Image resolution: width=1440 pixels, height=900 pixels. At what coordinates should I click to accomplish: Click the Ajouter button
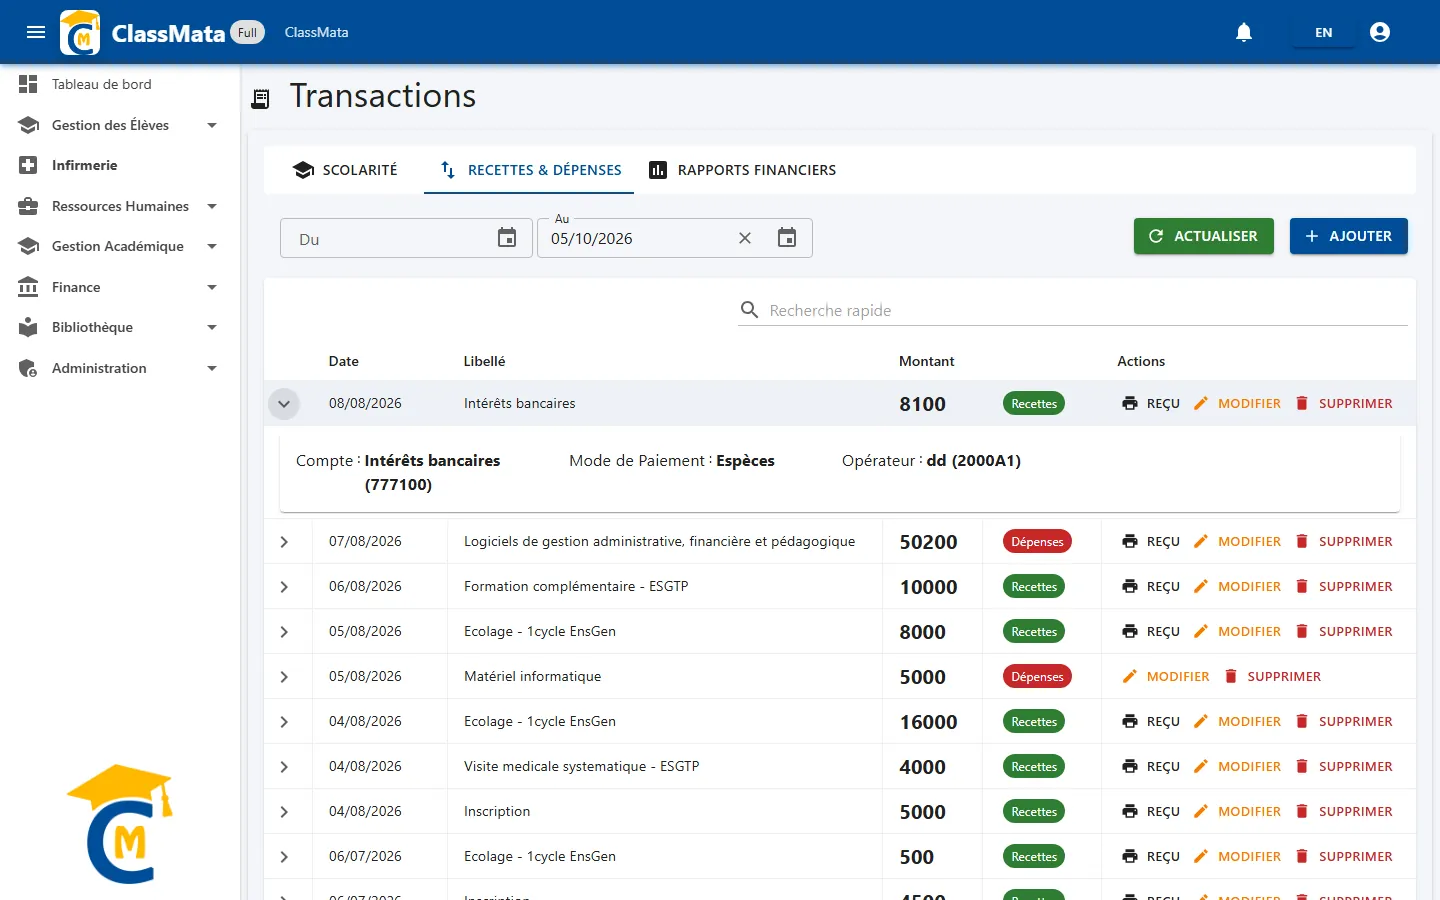[1349, 236]
